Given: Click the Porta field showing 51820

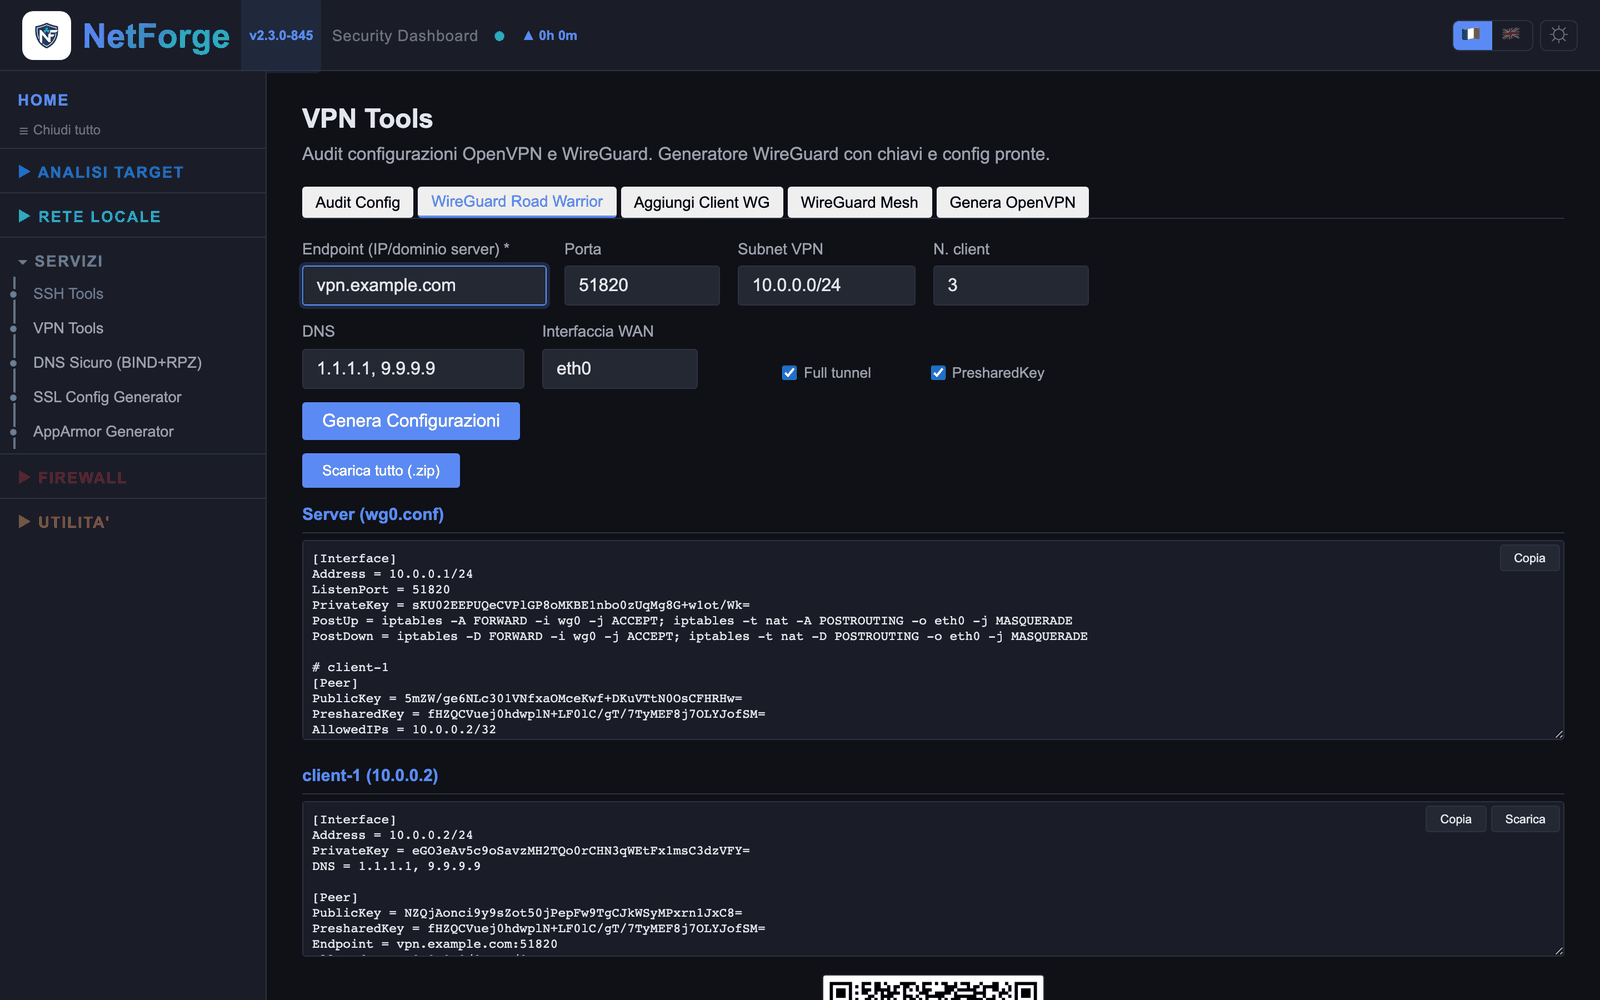Looking at the screenshot, I should point(642,285).
